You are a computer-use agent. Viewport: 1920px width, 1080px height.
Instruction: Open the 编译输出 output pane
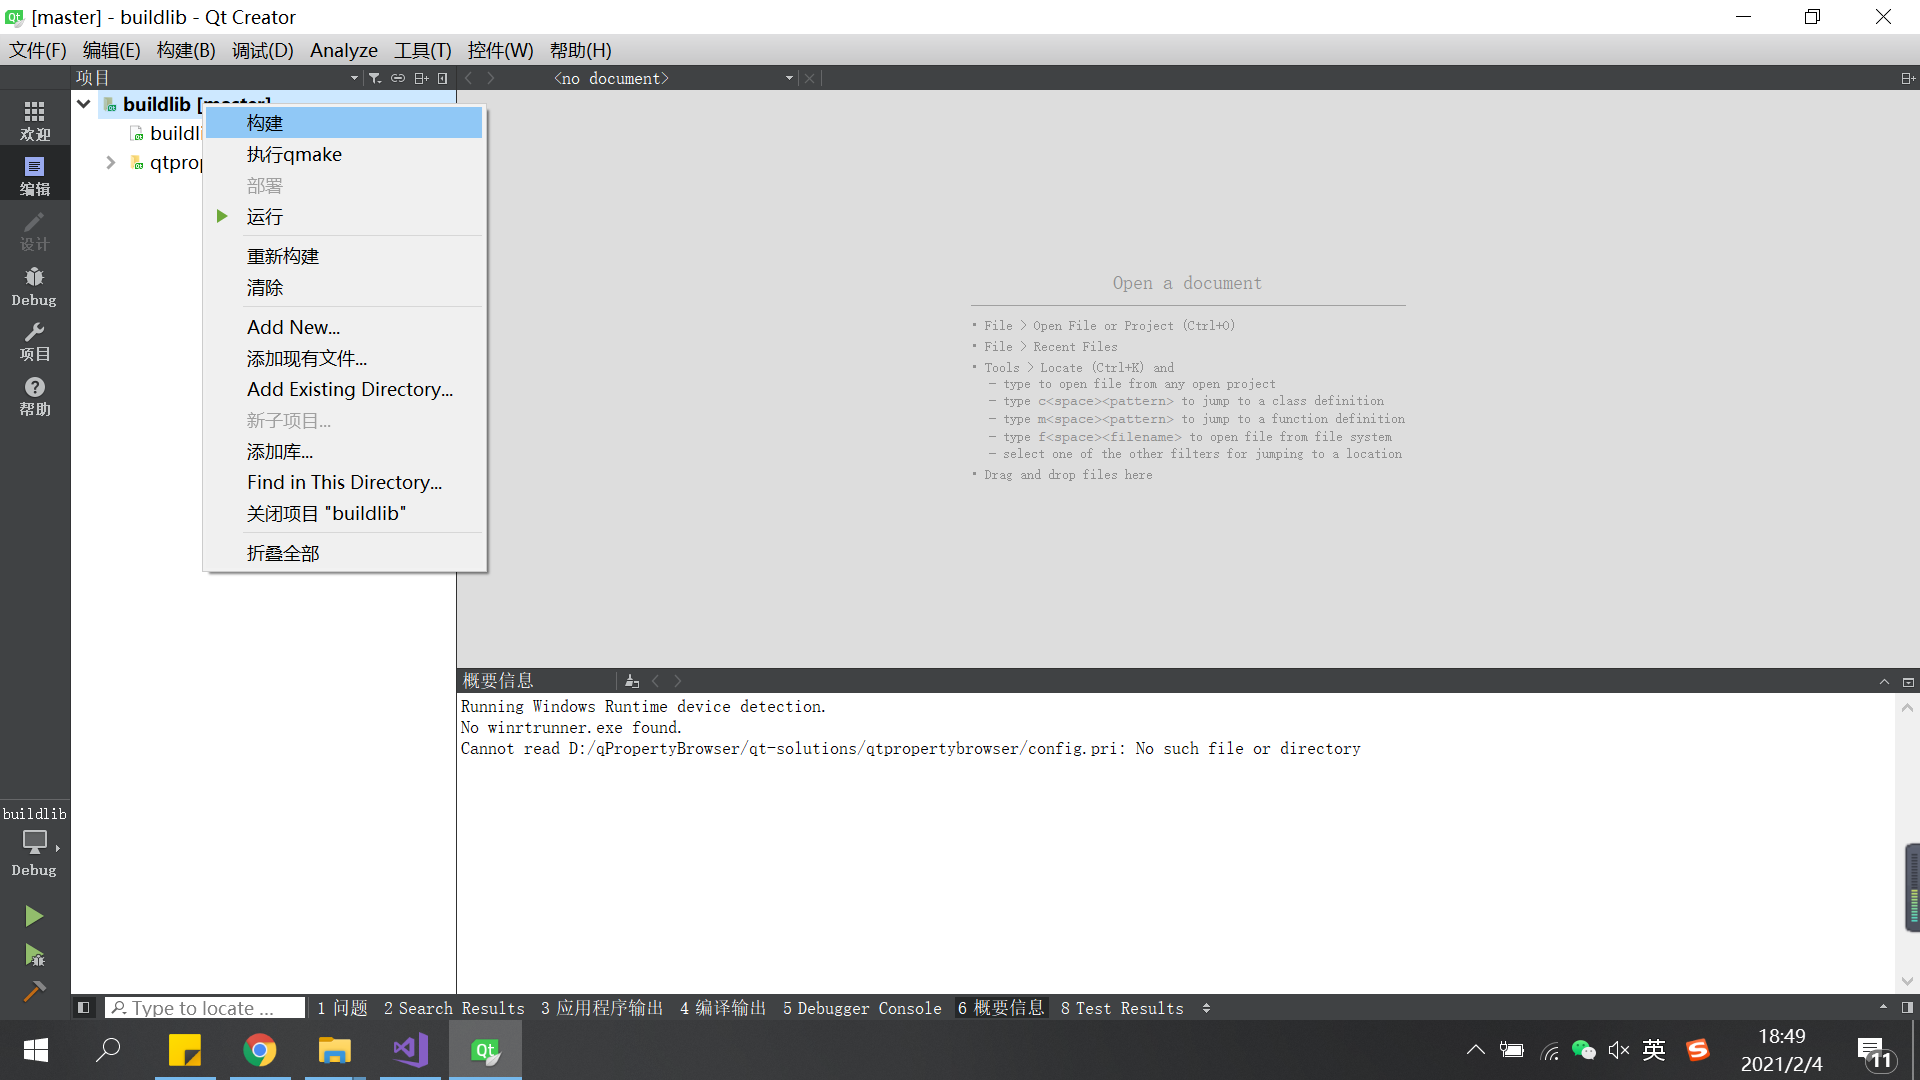coord(722,1008)
